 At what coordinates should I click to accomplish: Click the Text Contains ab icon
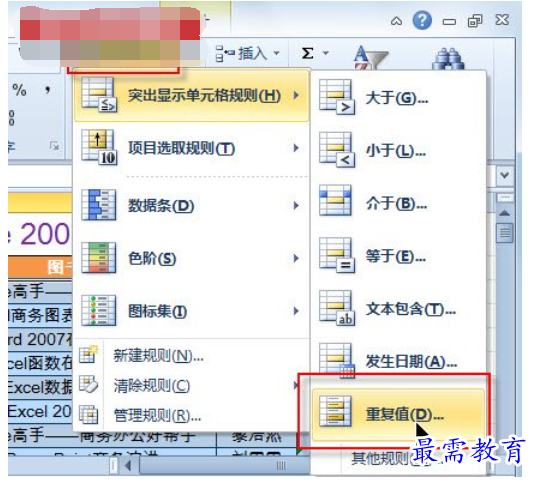(x=337, y=308)
